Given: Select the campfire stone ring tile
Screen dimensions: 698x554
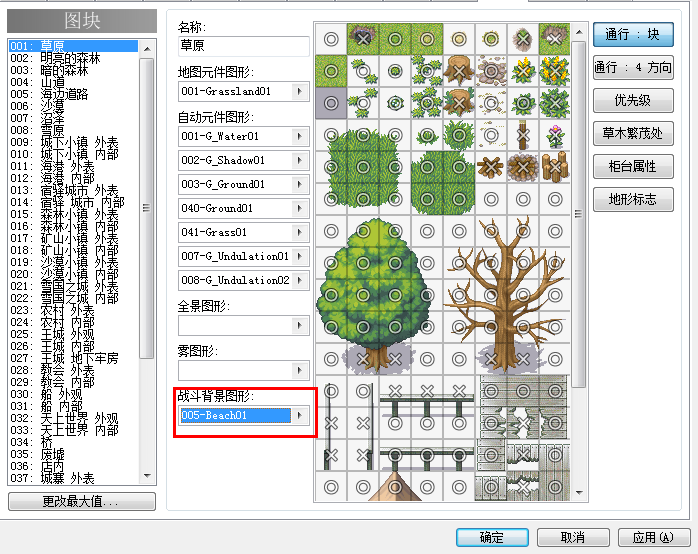Looking at the screenshot, I should tap(523, 167).
